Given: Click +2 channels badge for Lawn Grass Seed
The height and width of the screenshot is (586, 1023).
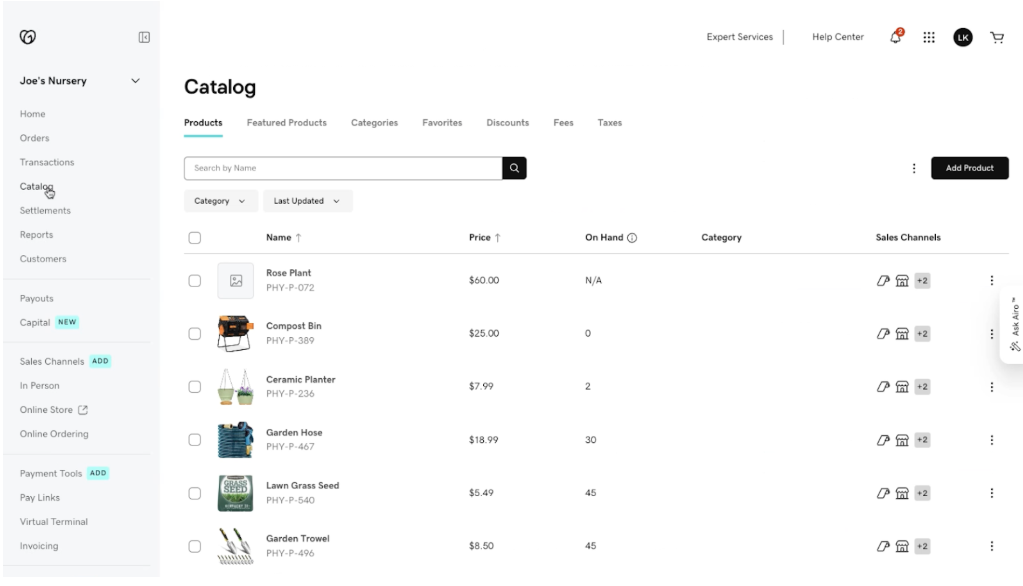Looking at the screenshot, I should point(922,493).
